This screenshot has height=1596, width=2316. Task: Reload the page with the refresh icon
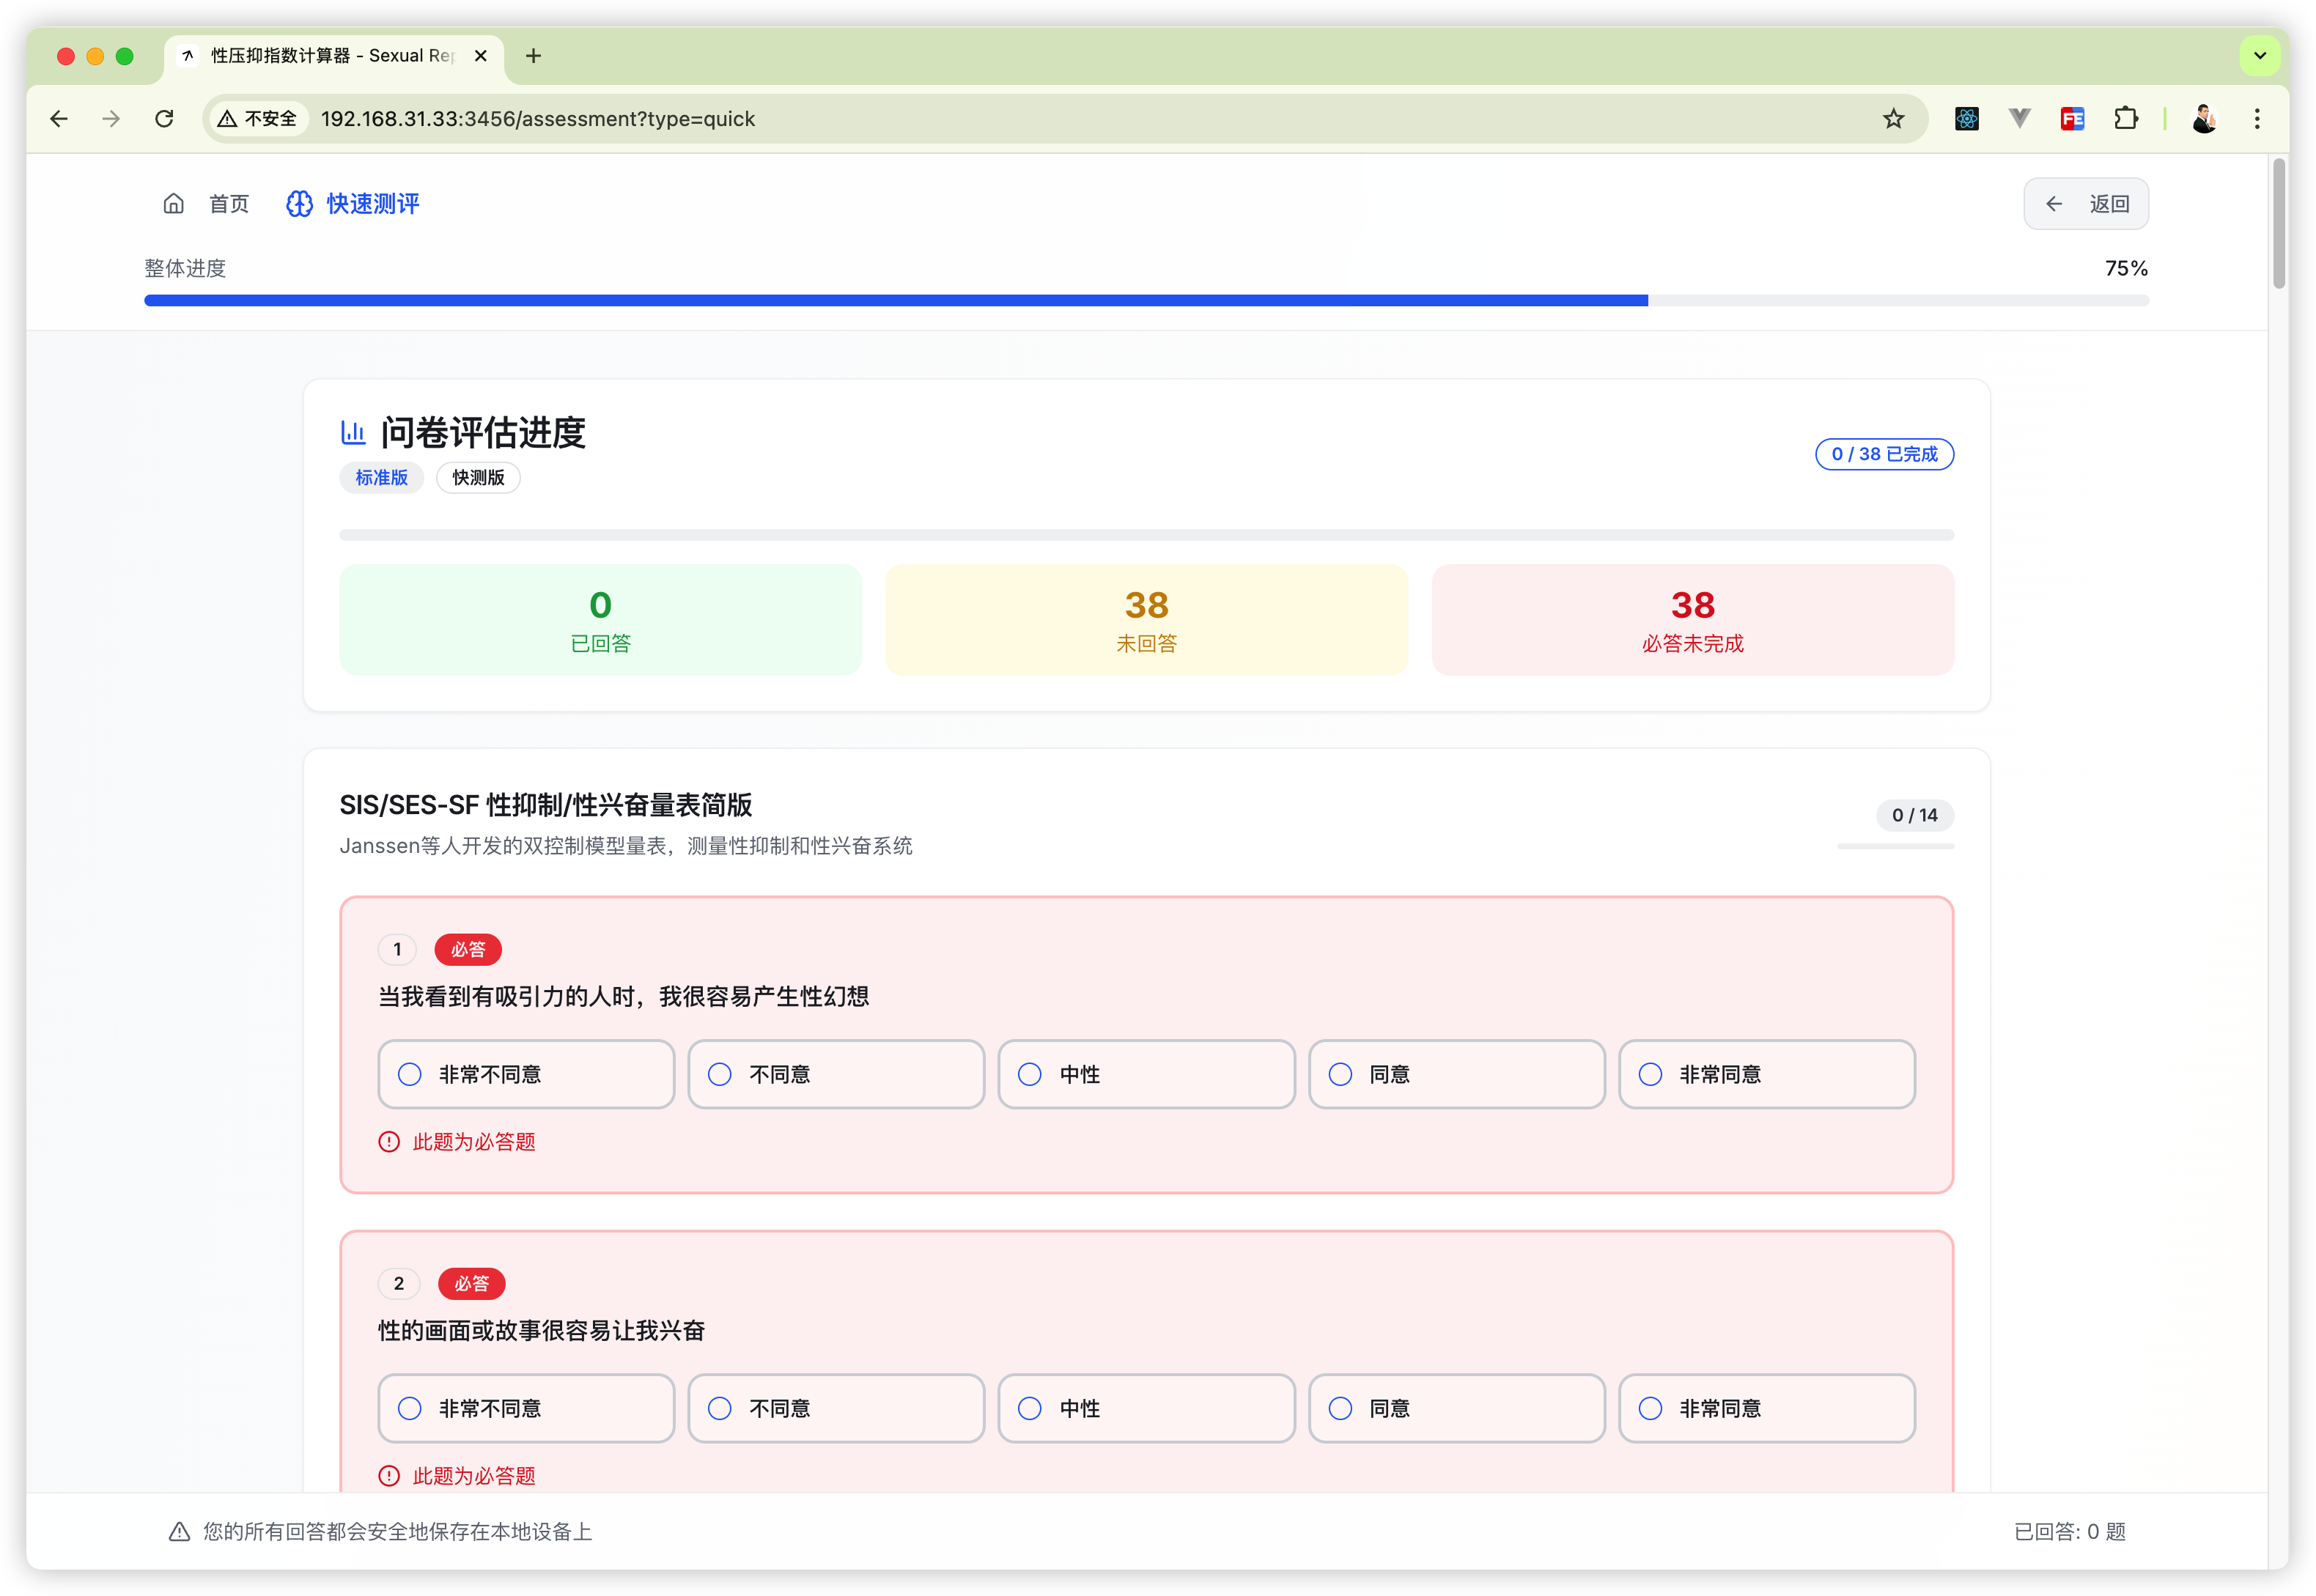tap(165, 119)
